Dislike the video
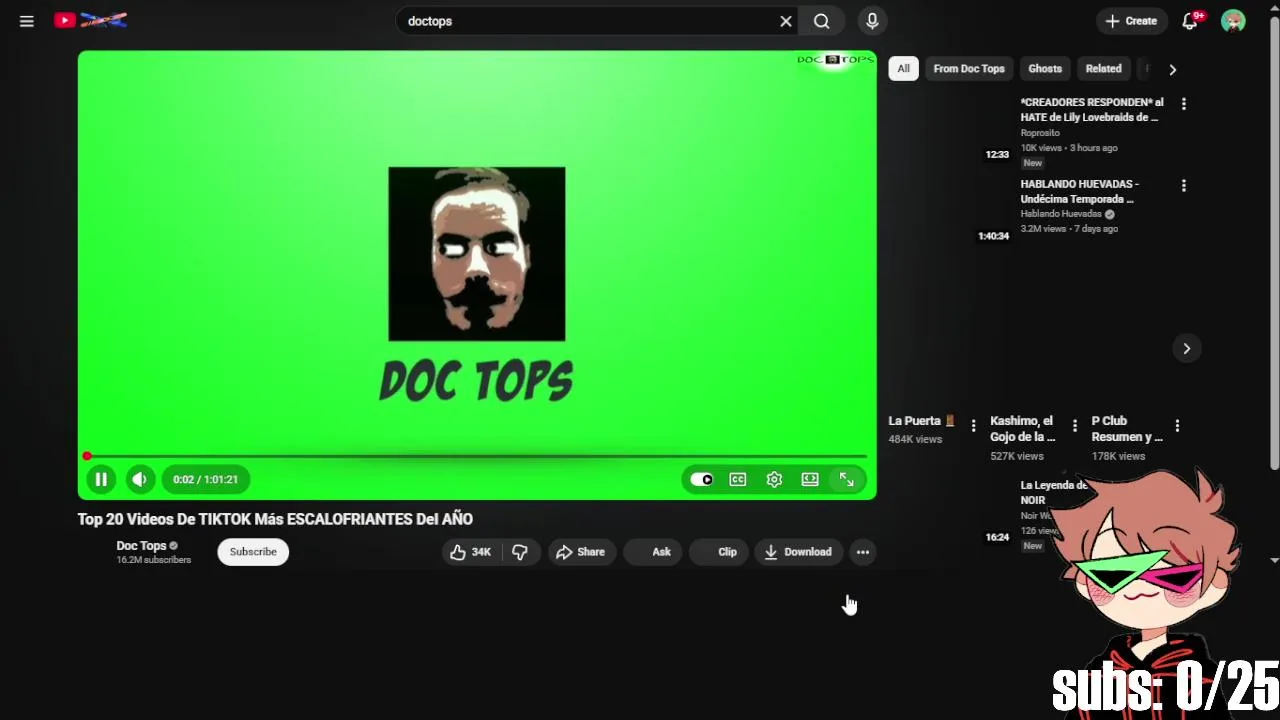Viewport: 1280px width, 720px height. (x=520, y=552)
